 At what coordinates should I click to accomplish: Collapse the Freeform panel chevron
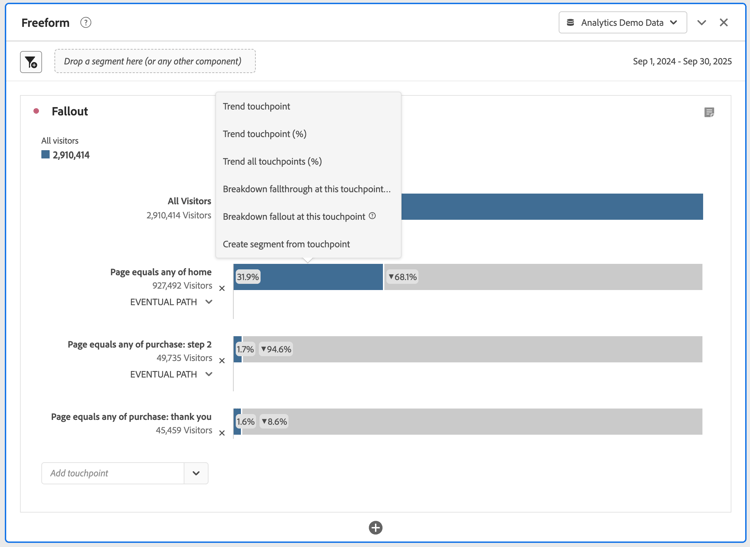[x=702, y=23]
